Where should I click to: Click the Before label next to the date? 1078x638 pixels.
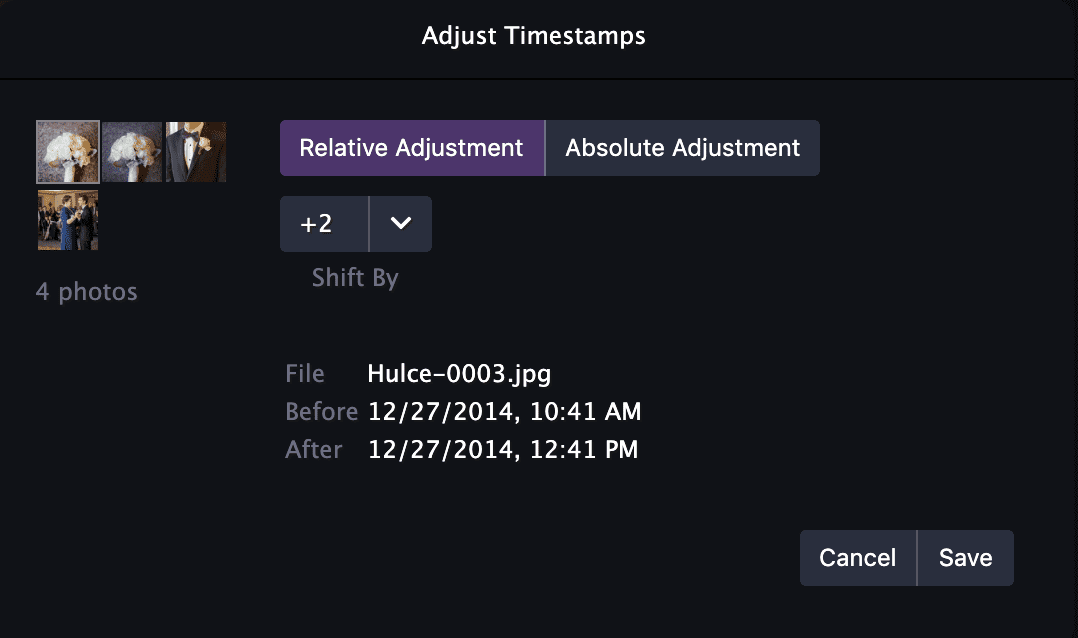click(x=322, y=411)
